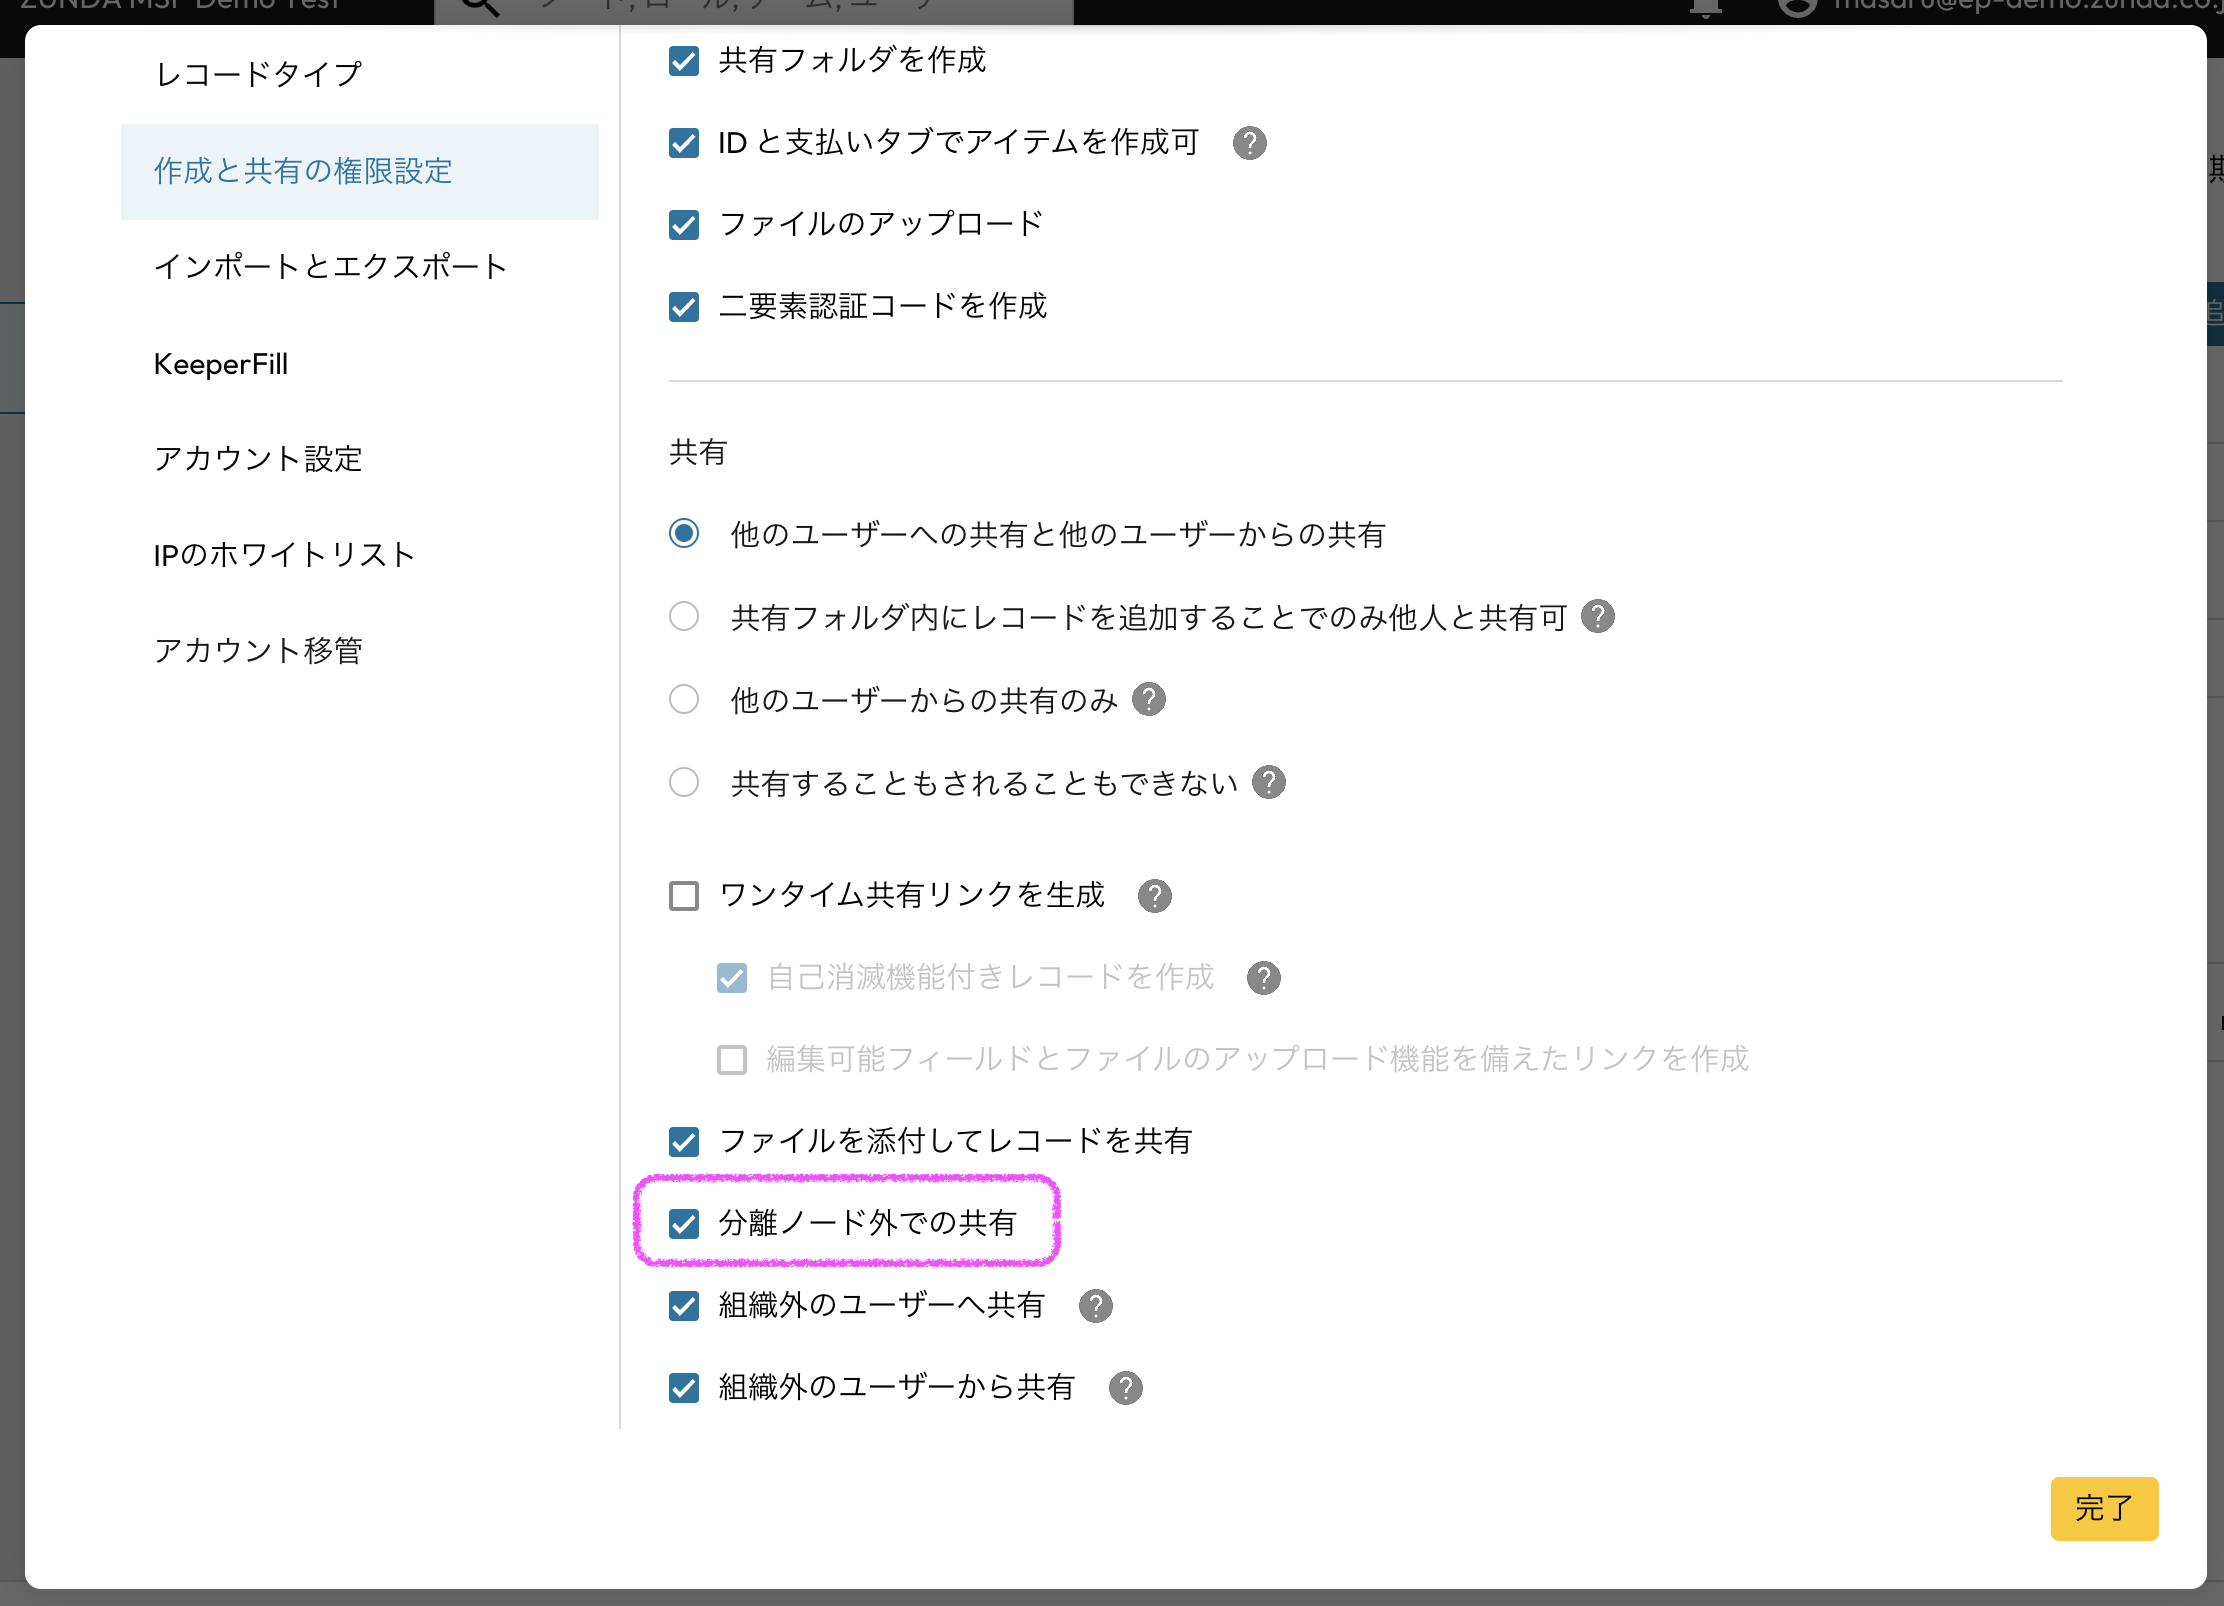Open KeeperFill settings section
Screen dimensions: 2224x1606
221,364
